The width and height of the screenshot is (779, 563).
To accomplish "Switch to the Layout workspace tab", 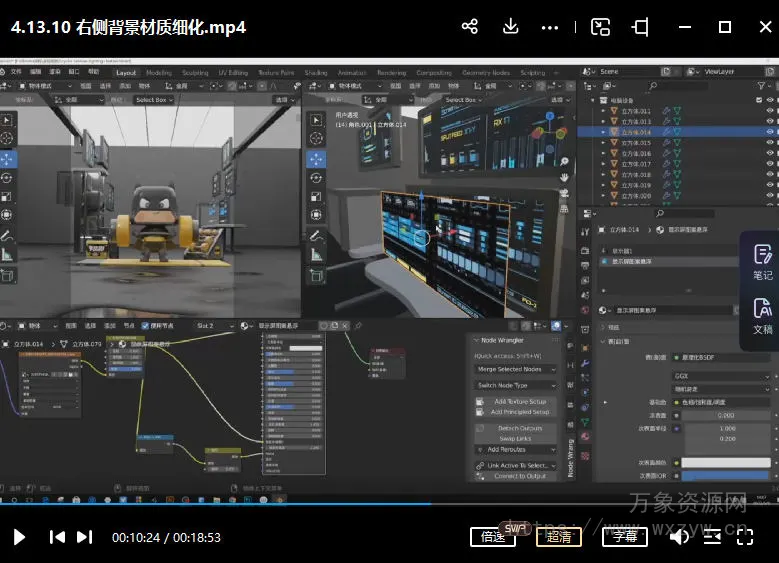I will click(126, 72).
